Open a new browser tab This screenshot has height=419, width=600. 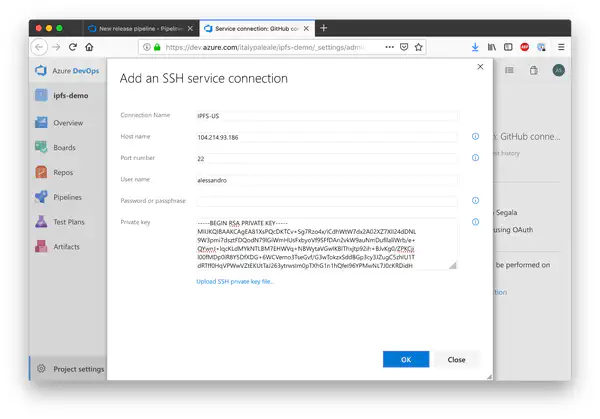tap(323, 28)
